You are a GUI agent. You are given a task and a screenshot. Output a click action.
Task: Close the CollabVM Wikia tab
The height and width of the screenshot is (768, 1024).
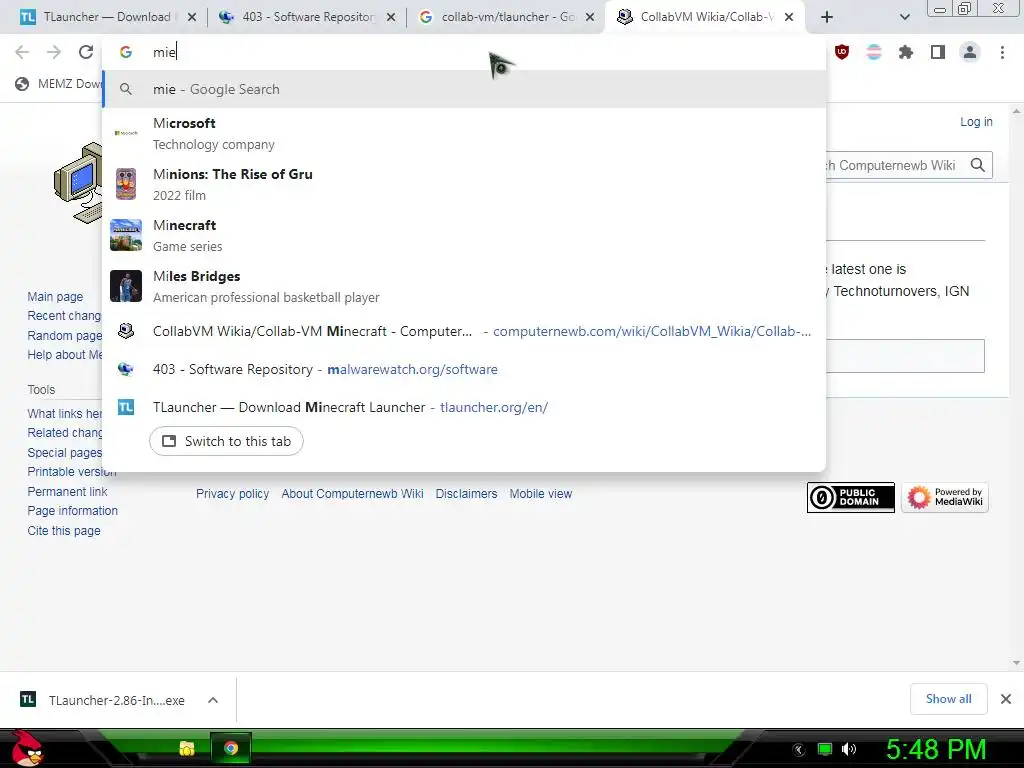point(789,17)
